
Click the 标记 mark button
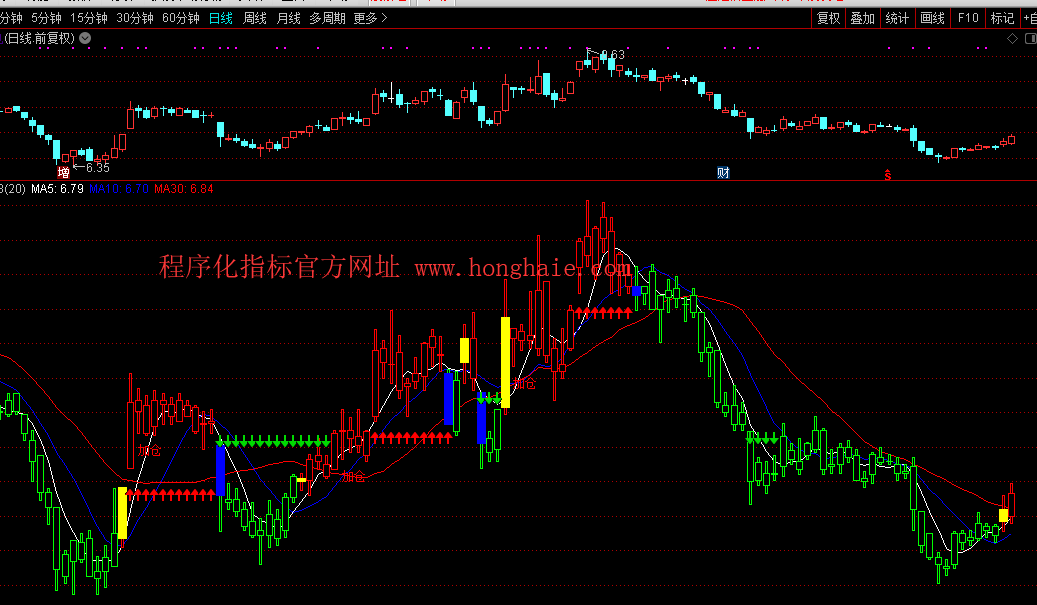(1002, 18)
